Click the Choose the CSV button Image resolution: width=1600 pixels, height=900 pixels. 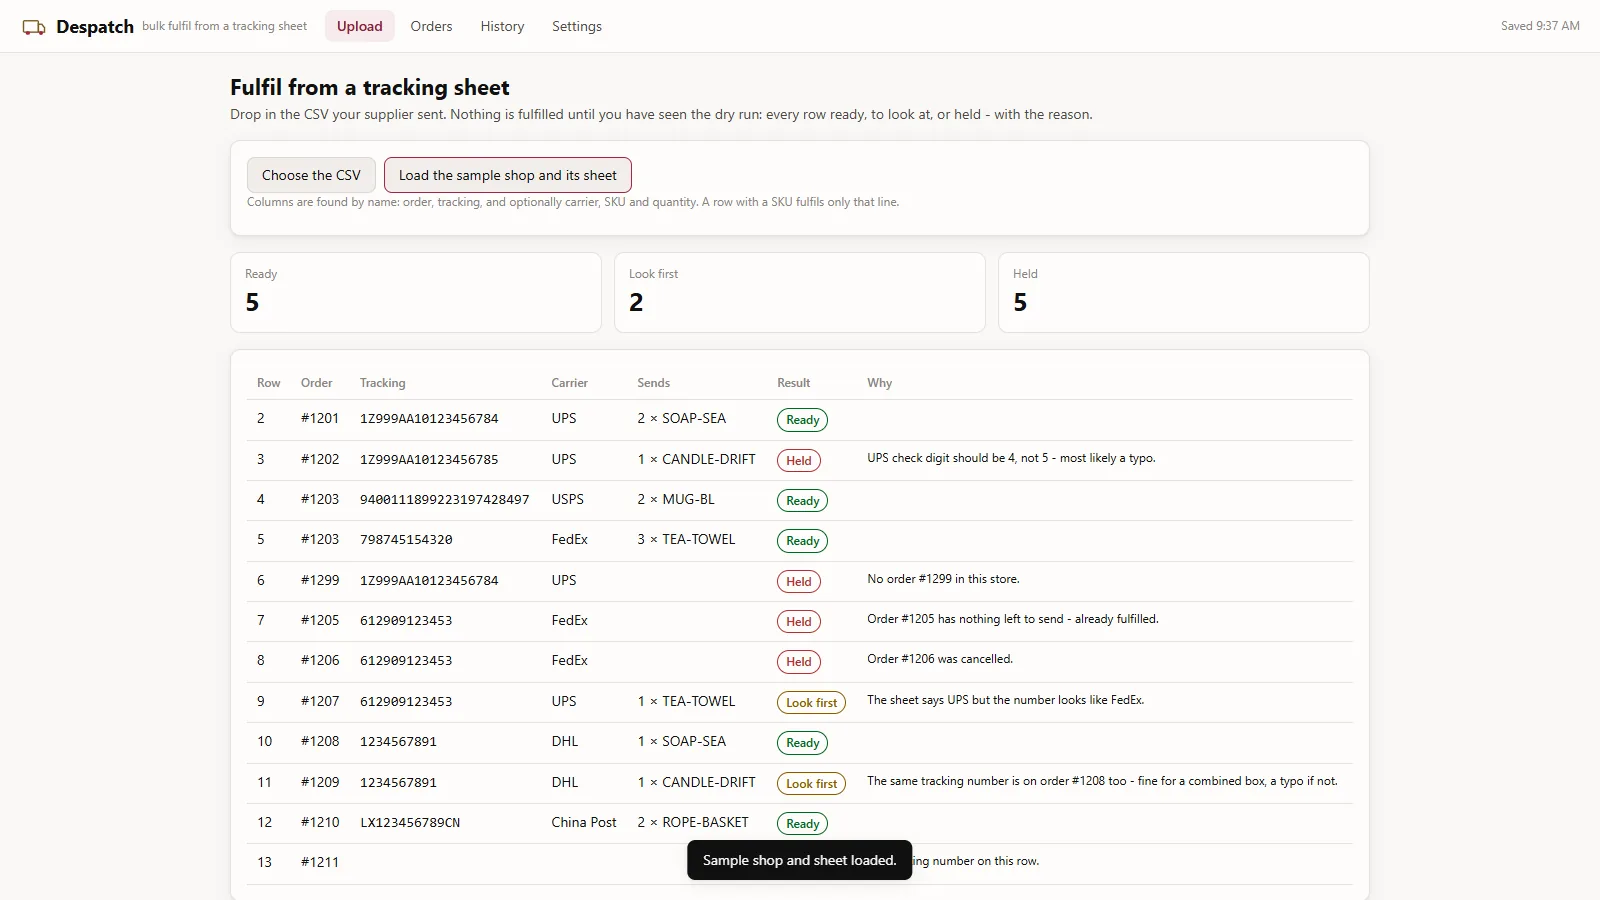(x=311, y=175)
